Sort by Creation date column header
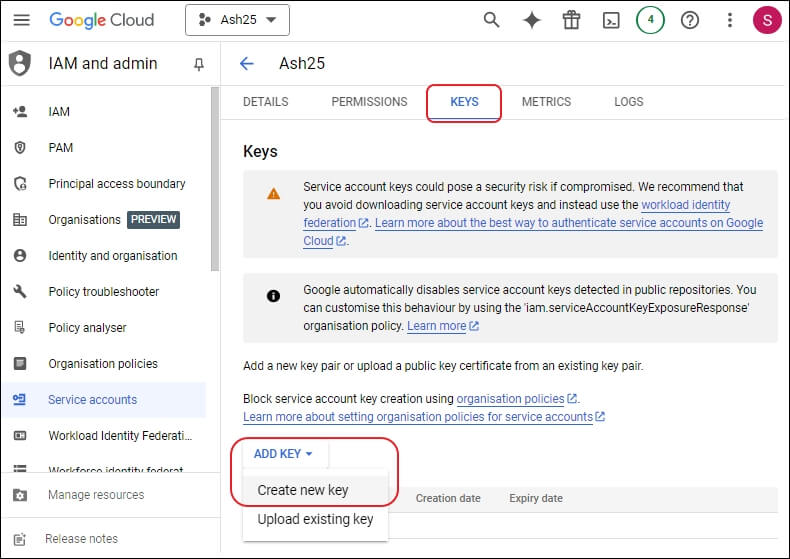 coord(448,498)
